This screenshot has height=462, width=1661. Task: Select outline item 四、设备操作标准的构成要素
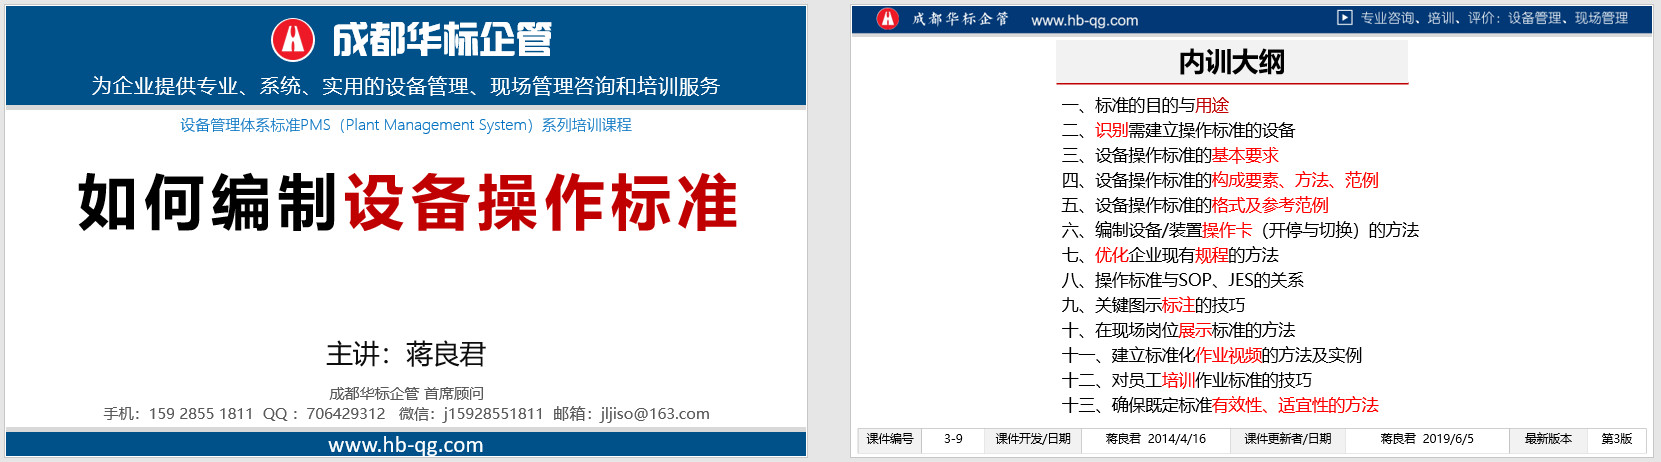point(1219,180)
